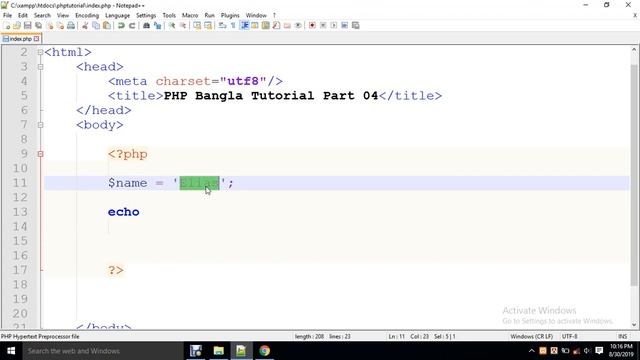Viewport: 640px width, 360px height.
Task: Zoom in using the toolbar icon
Action: 172,25
